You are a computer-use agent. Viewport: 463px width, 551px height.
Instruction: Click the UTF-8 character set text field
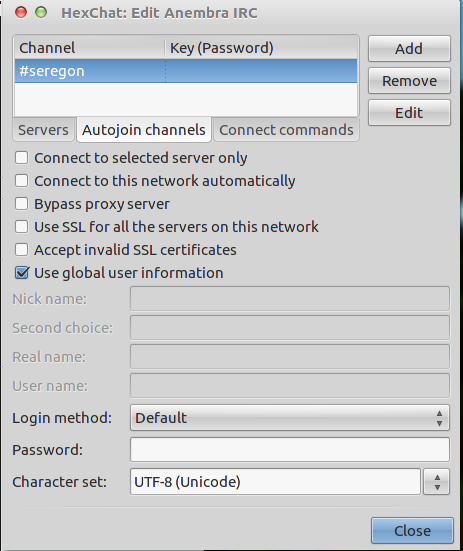tap(275, 482)
